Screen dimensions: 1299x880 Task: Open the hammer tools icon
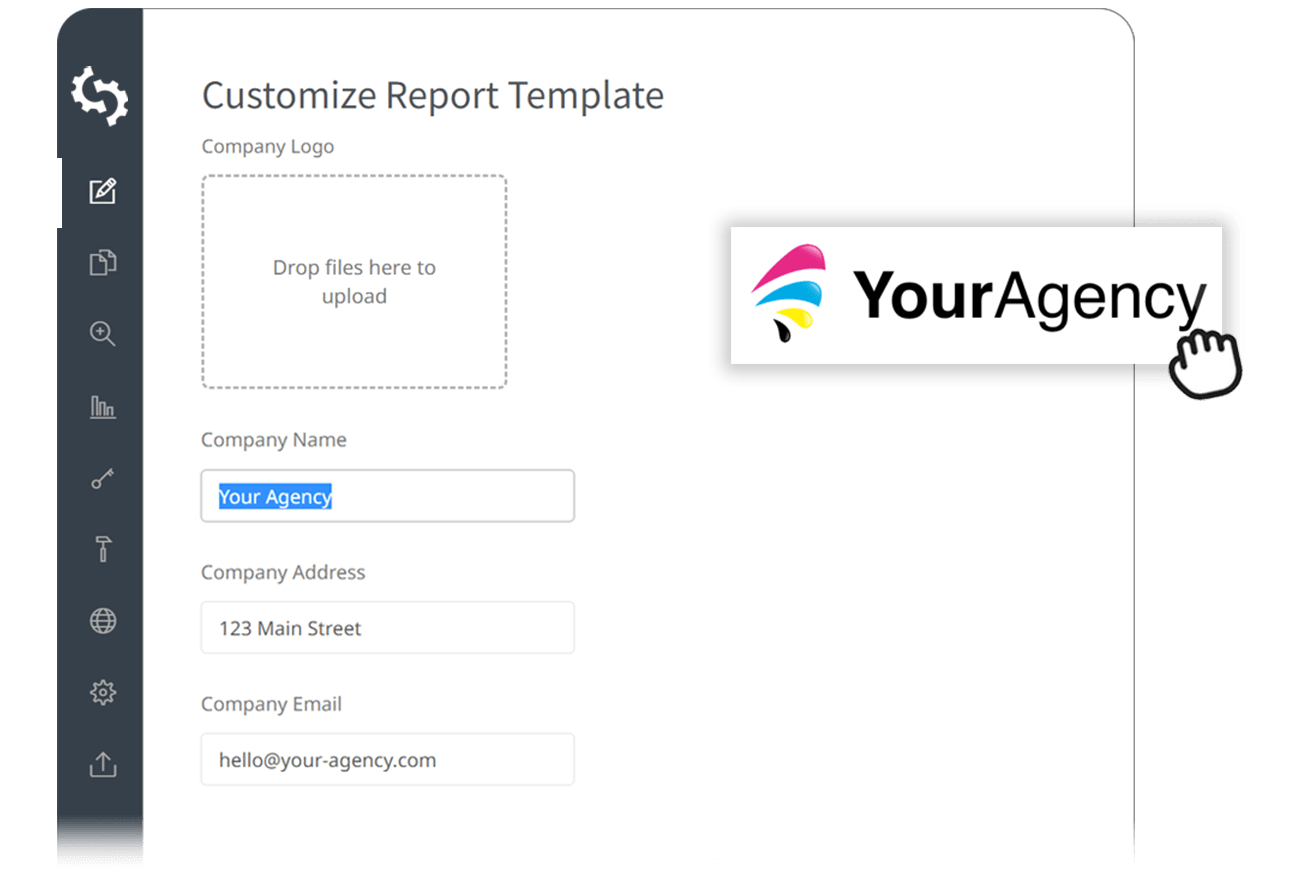click(102, 549)
